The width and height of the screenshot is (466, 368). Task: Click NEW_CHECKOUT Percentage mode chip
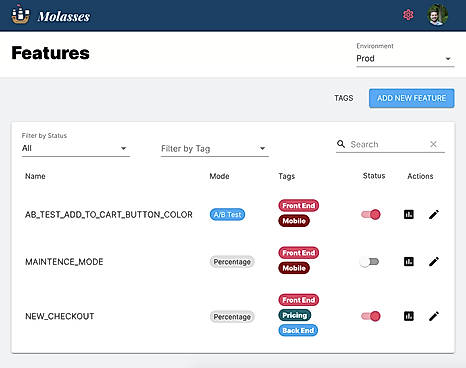[232, 316]
